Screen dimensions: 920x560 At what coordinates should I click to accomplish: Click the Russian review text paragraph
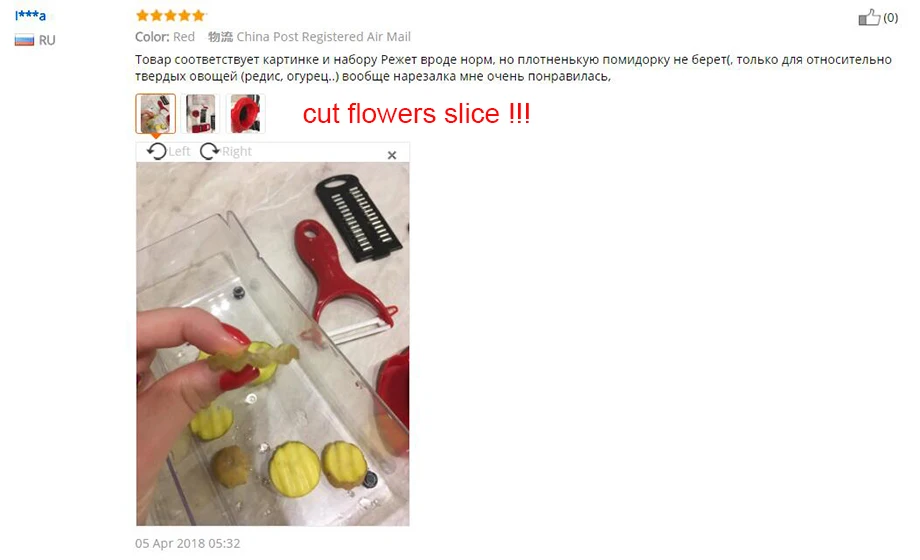click(x=513, y=68)
